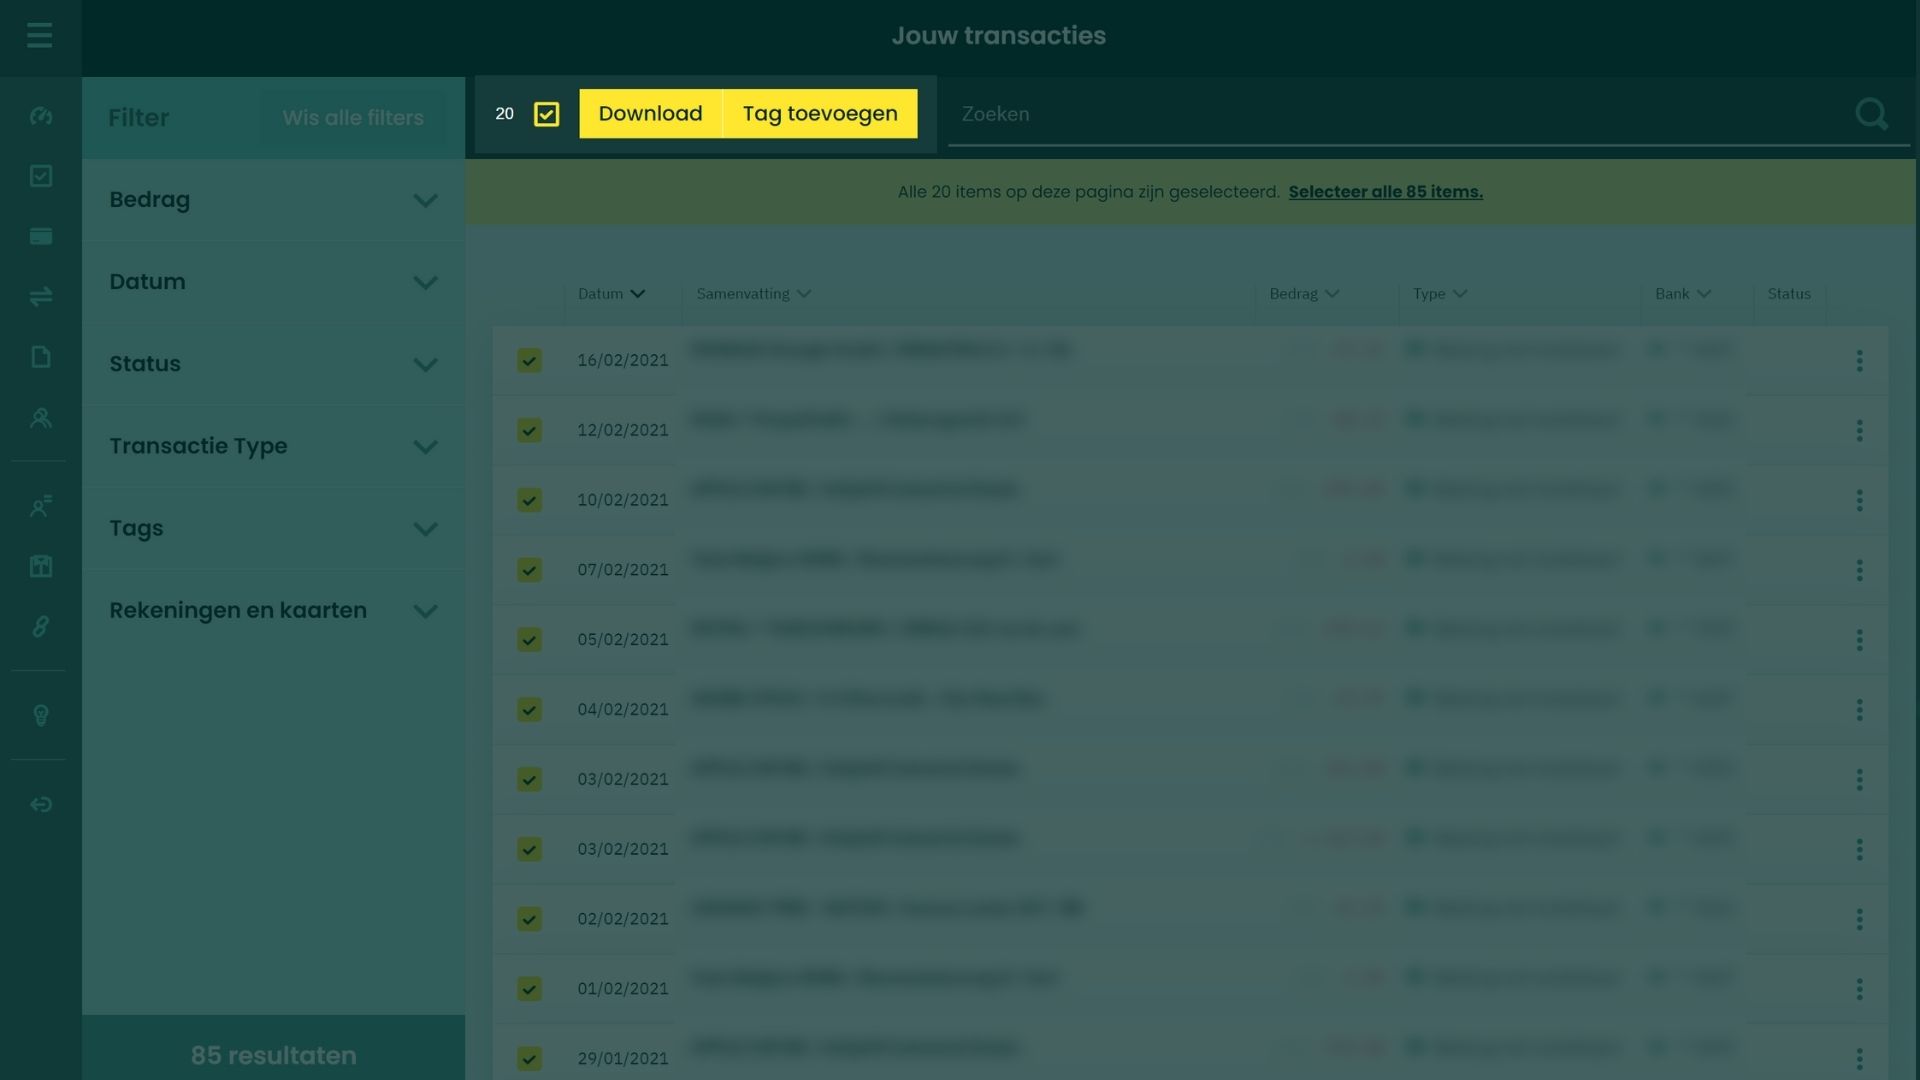Click the credit card sidebar icon
Image resolution: width=1920 pixels, height=1080 pixels.
[x=40, y=237]
